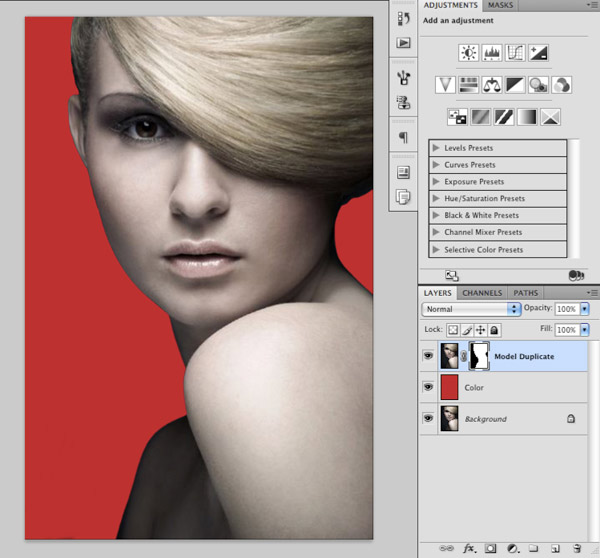600x558 pixels.
Task: Open the Opacity slider dropdown arrow
Action: coord(585,309)
